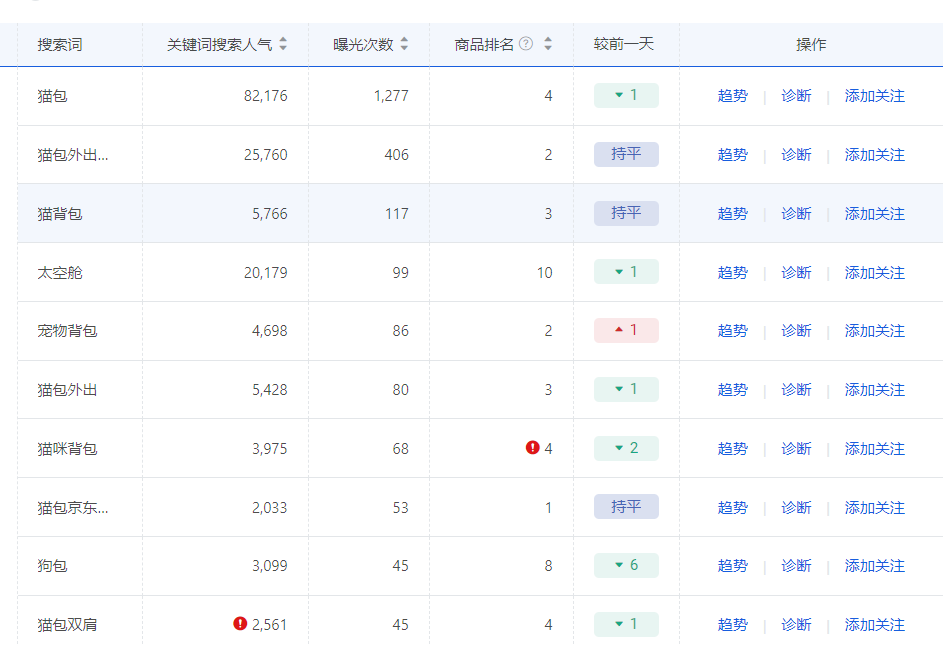Open 趋势 for the 猫包 keyword

732,96
